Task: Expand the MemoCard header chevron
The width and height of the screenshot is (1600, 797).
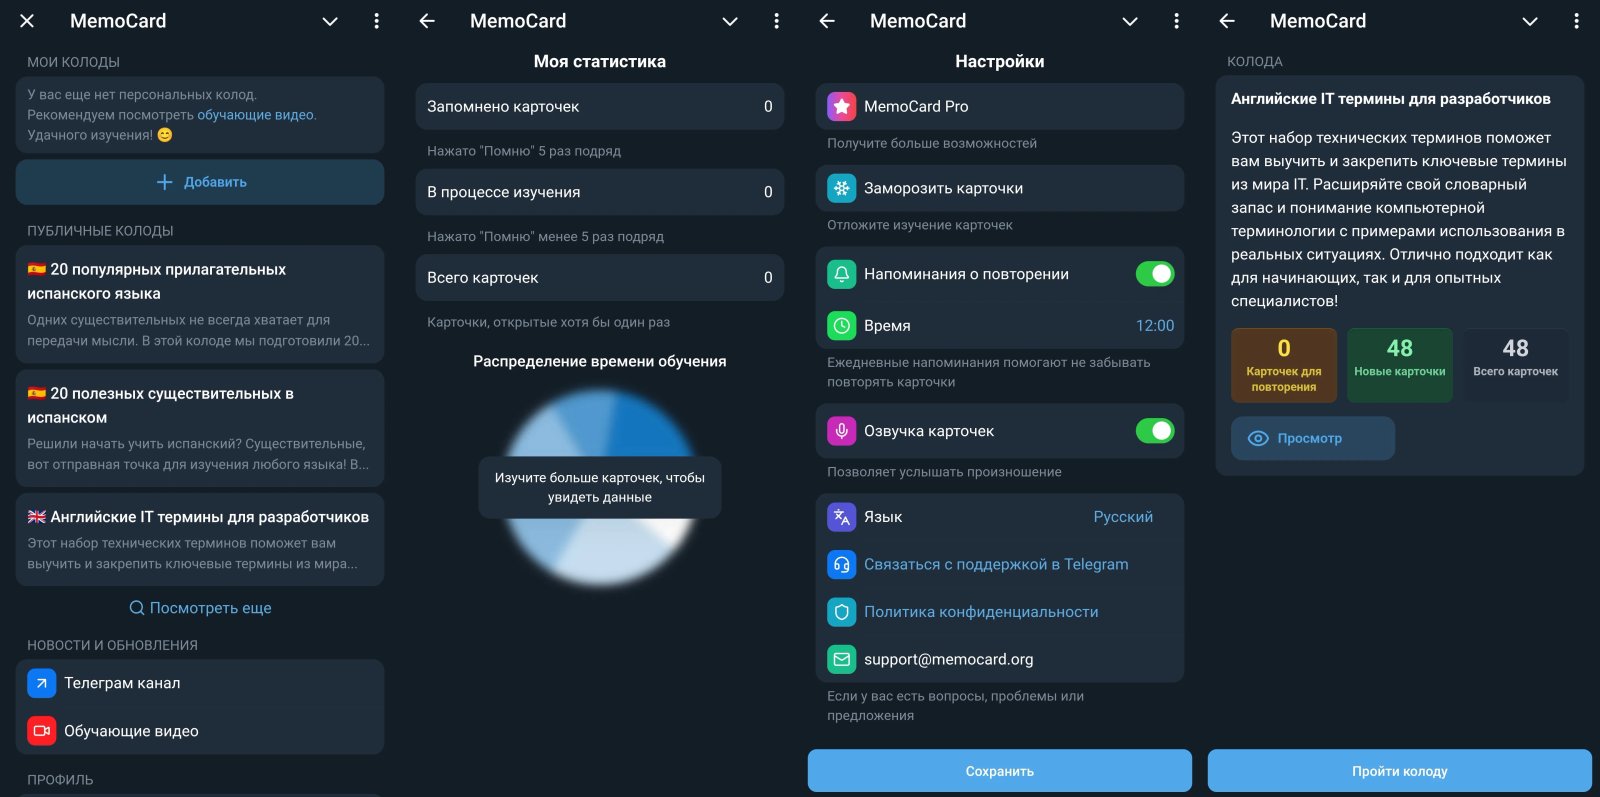Action: (x=330, y=21)
